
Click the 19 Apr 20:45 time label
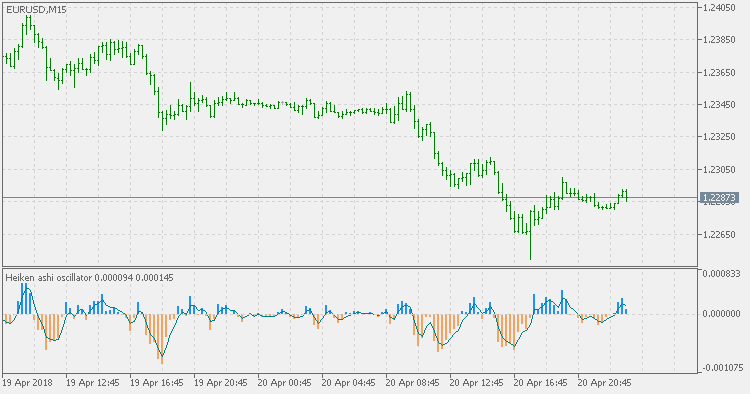pos(221,383)
